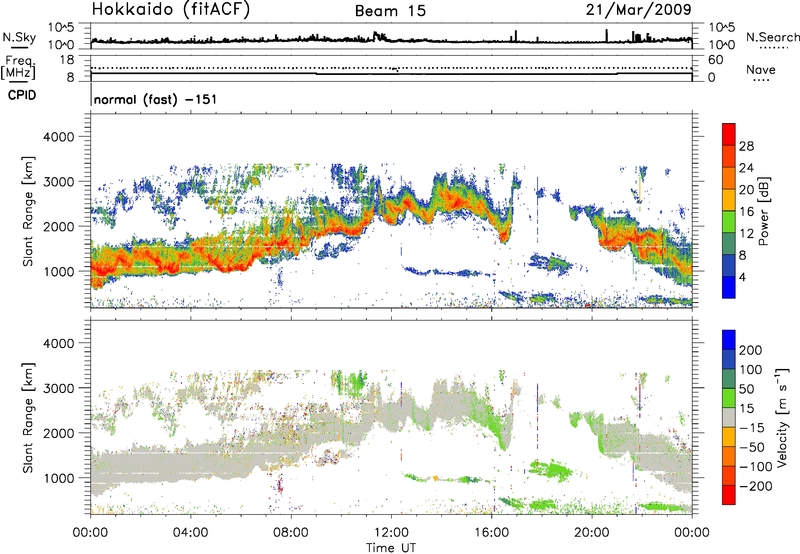Click the '4000' tick of the power panel
This screenshot has height=554, width=800.
click(x=58, y=137)
